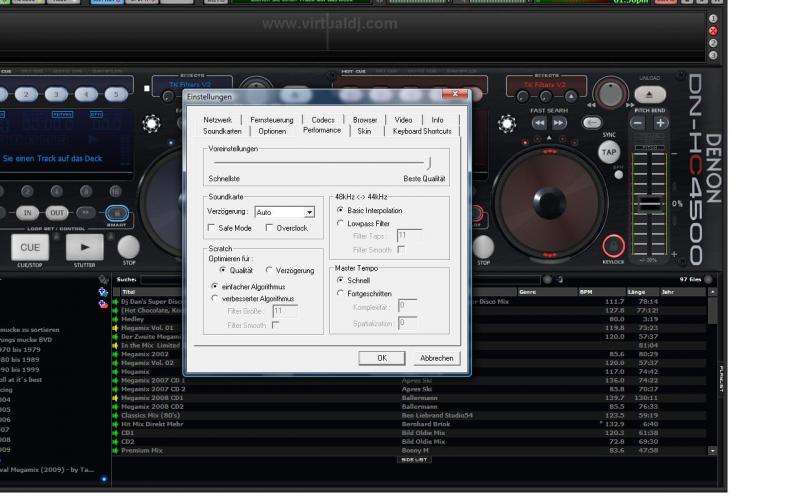The height and width of the screenshot is (500, 800).
Task: Click the large knob beside UNLOAD
Action: pos(610,94)
